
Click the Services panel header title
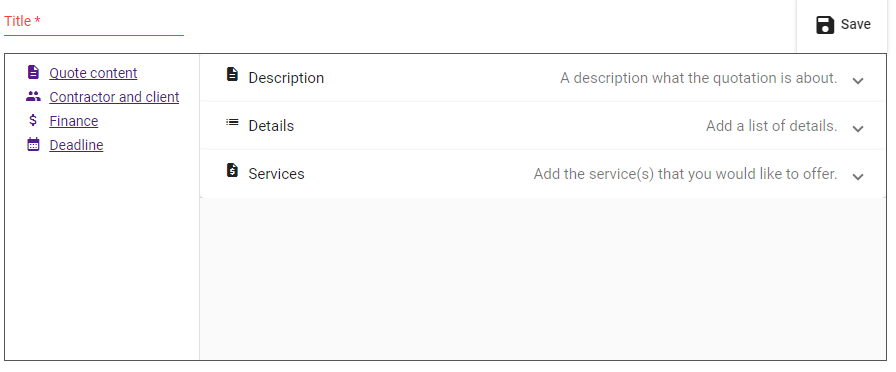(276, 174)
